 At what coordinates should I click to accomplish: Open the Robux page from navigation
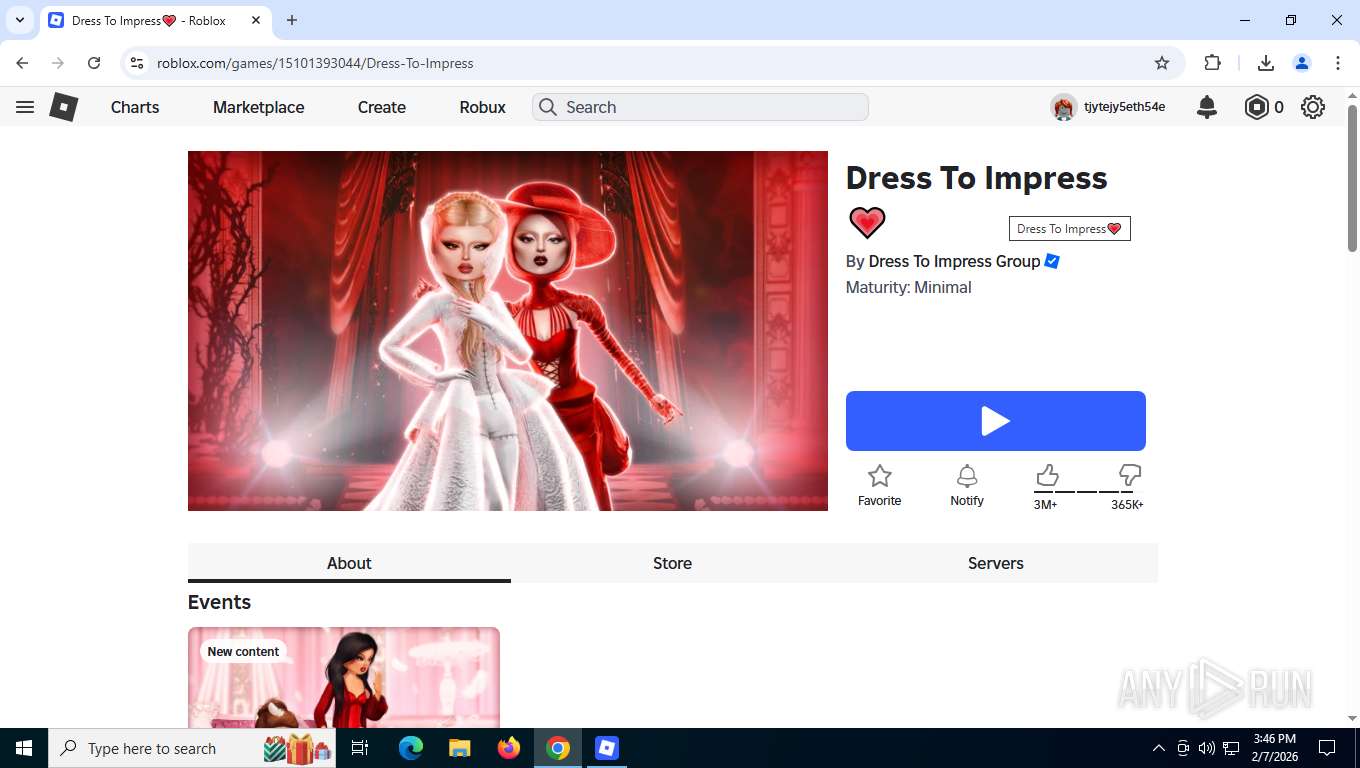482,107
